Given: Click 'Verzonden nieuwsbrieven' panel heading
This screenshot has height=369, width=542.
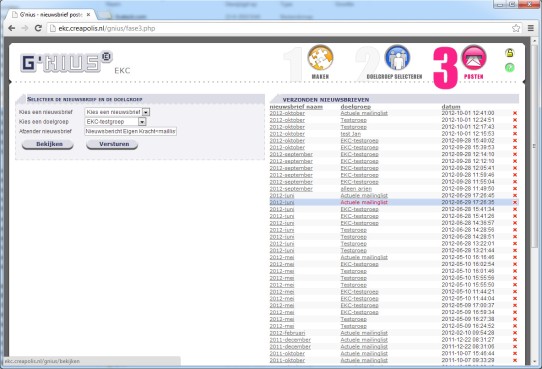Looking at the screenshot, I should (x=326, y=100).
